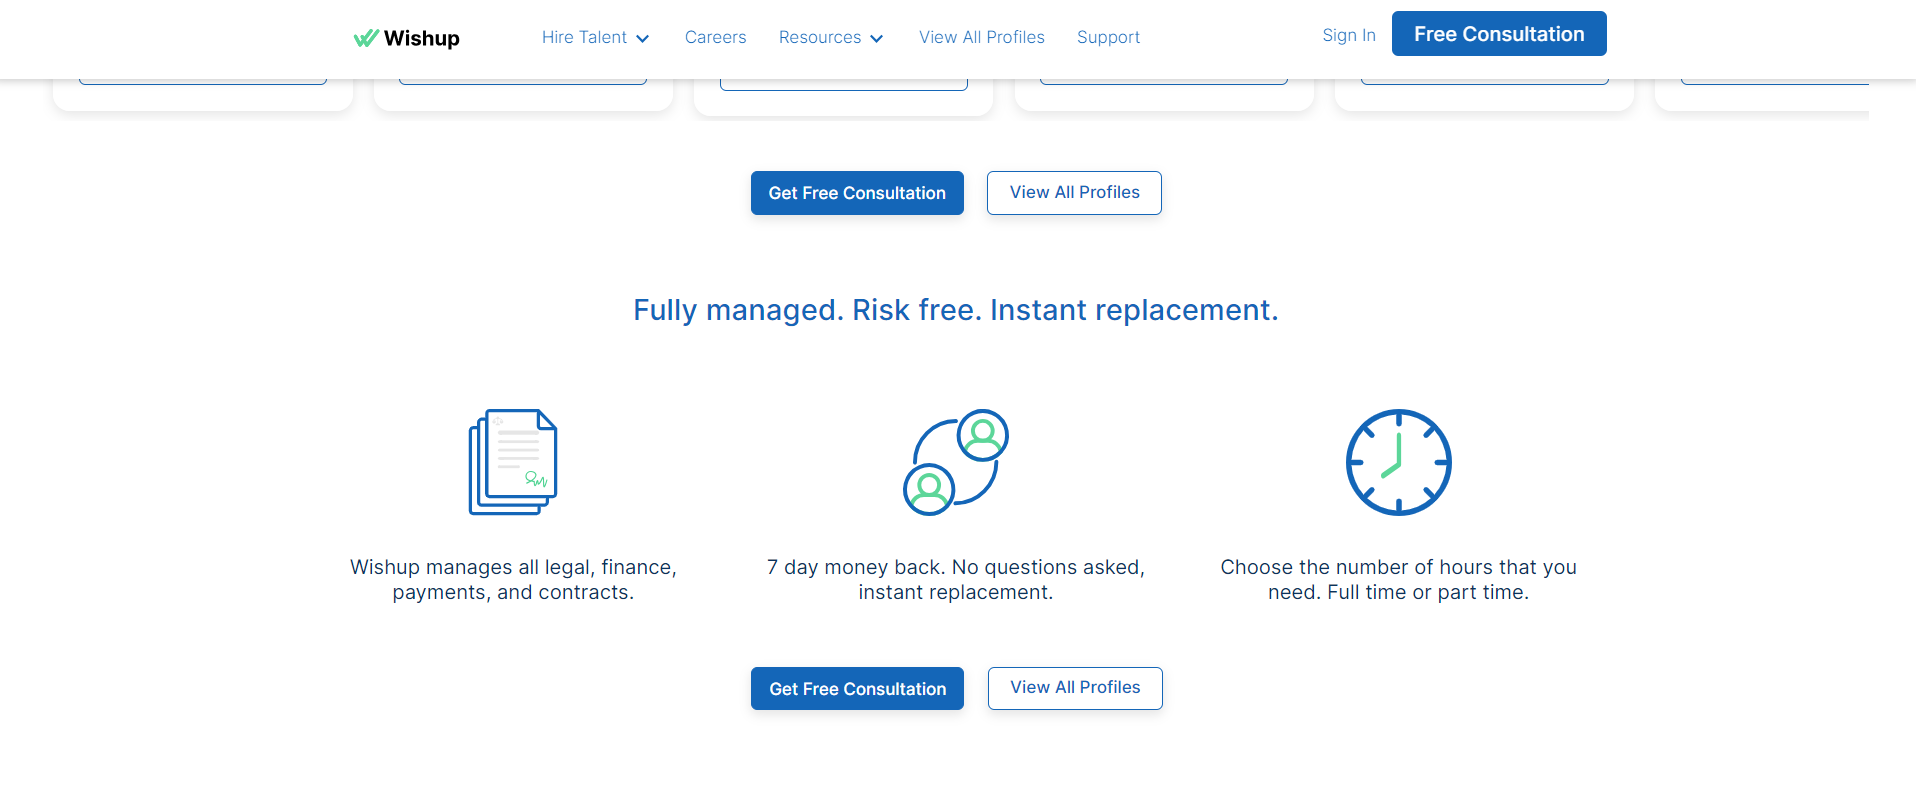Expand the Resources dropdown
1916x799 pixels.
[831, 37]
